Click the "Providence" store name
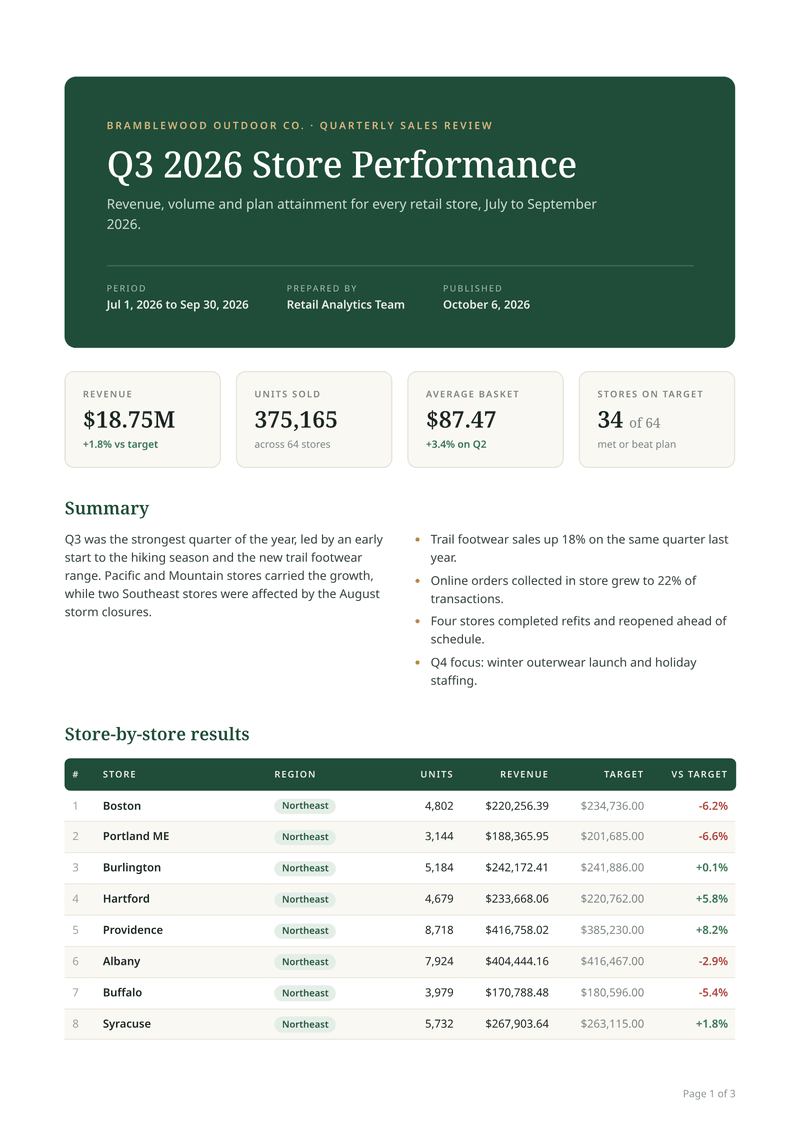Screen dimensions: 800x1132 click(x=133, y=930)
